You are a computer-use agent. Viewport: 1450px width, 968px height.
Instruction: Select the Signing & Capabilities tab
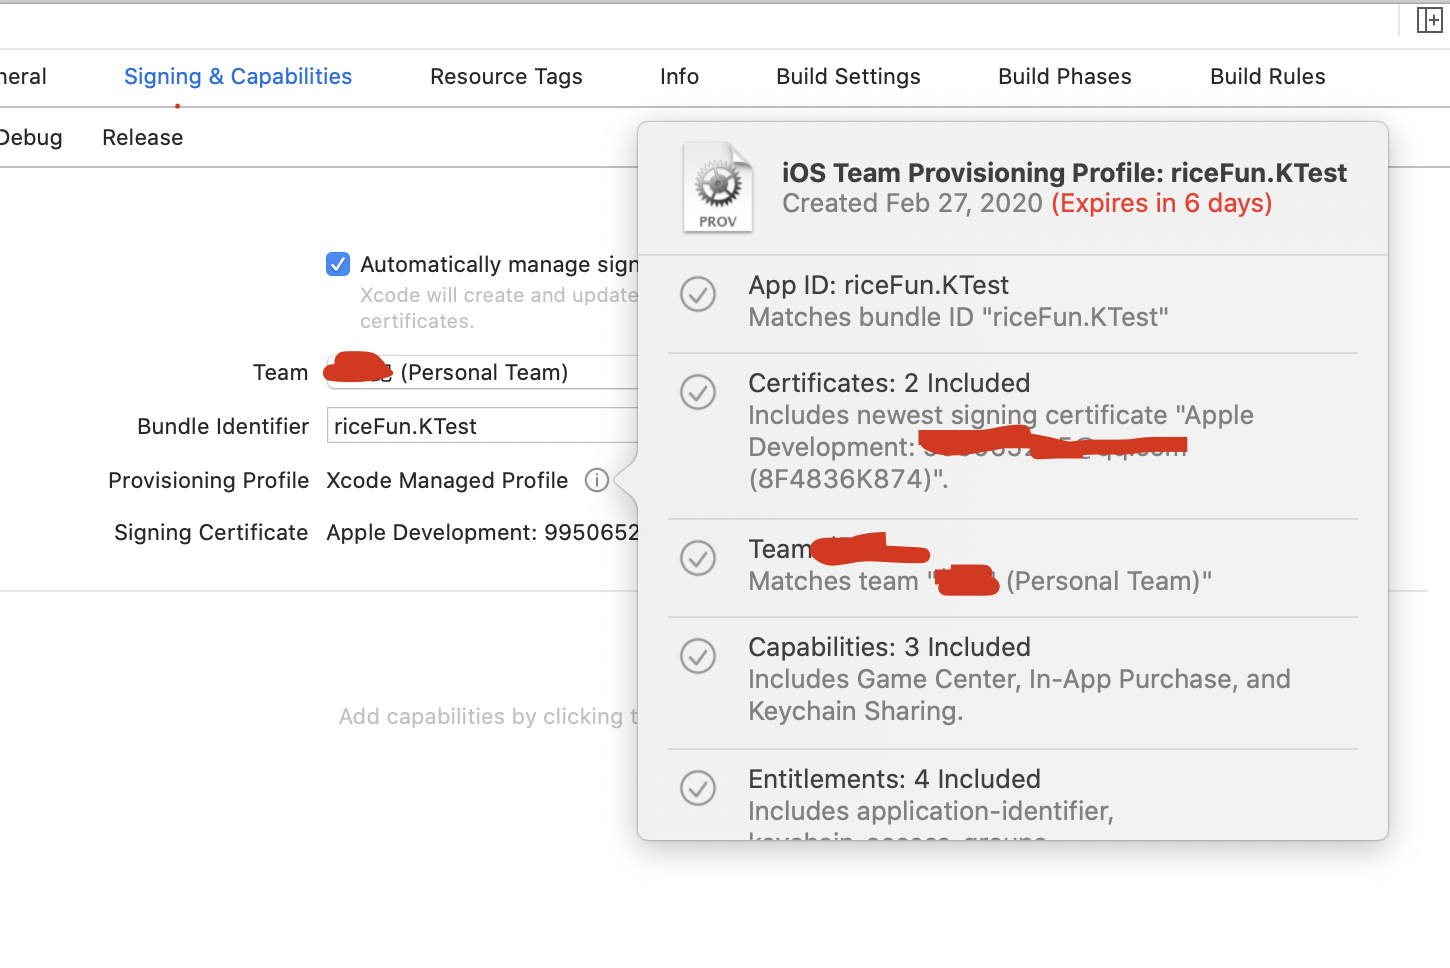[x=238, y=77]
